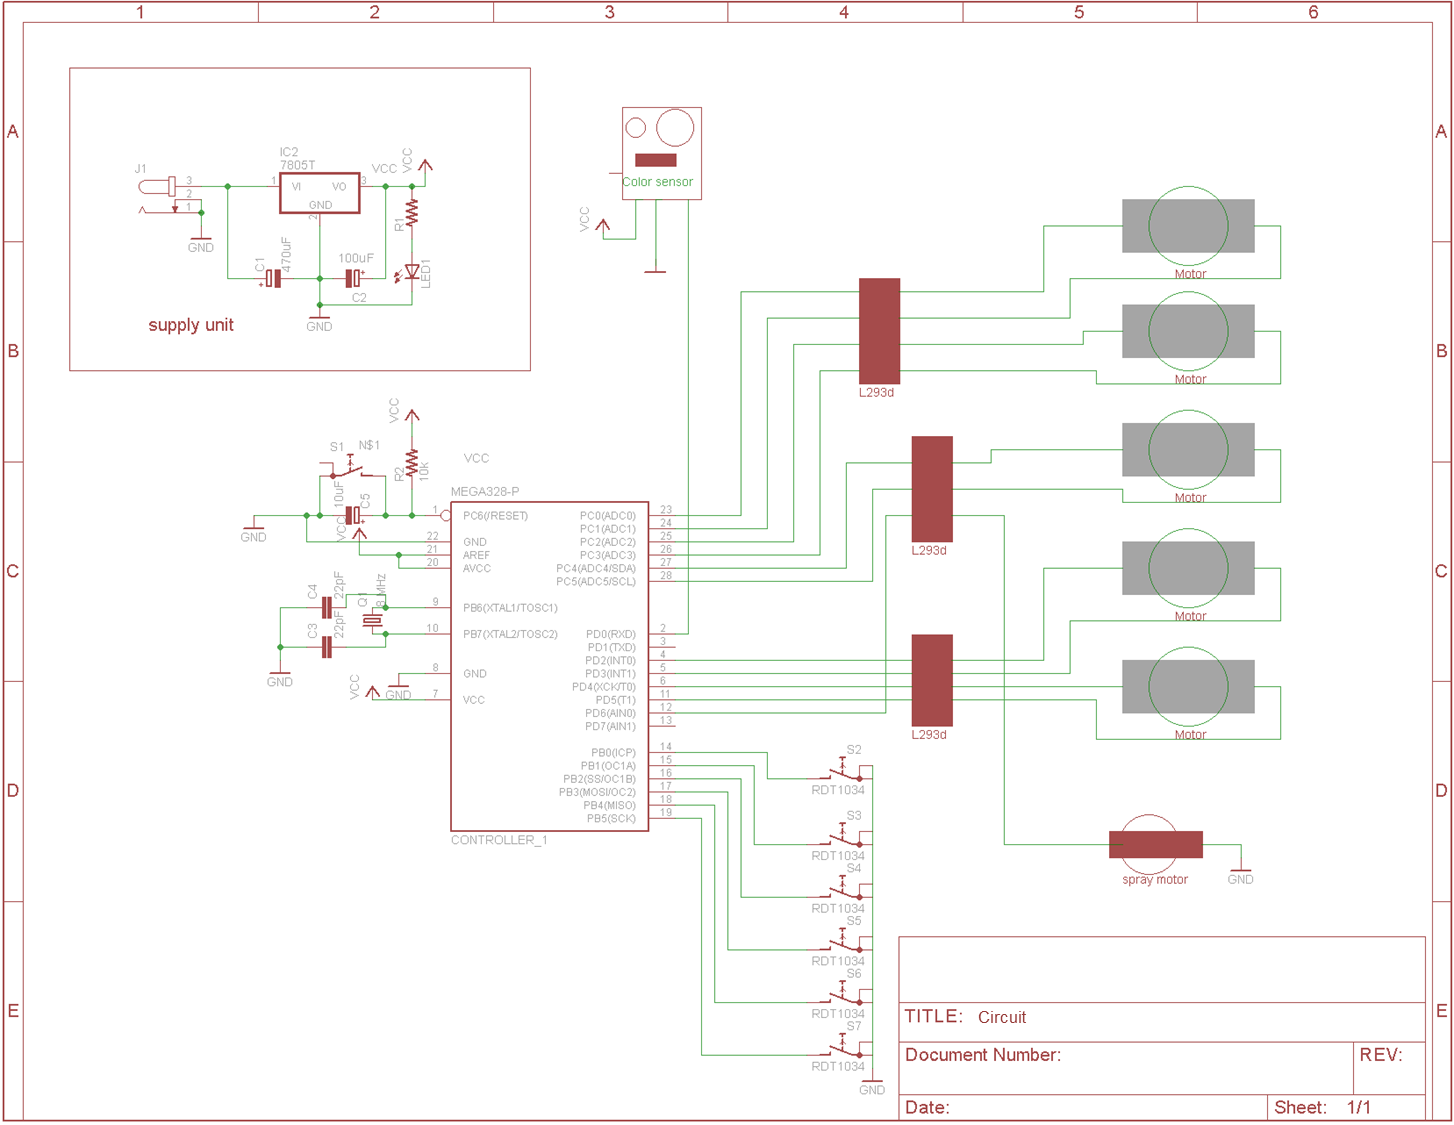Select the S2 RDT1034 switch symbol

tap(843, 771)
